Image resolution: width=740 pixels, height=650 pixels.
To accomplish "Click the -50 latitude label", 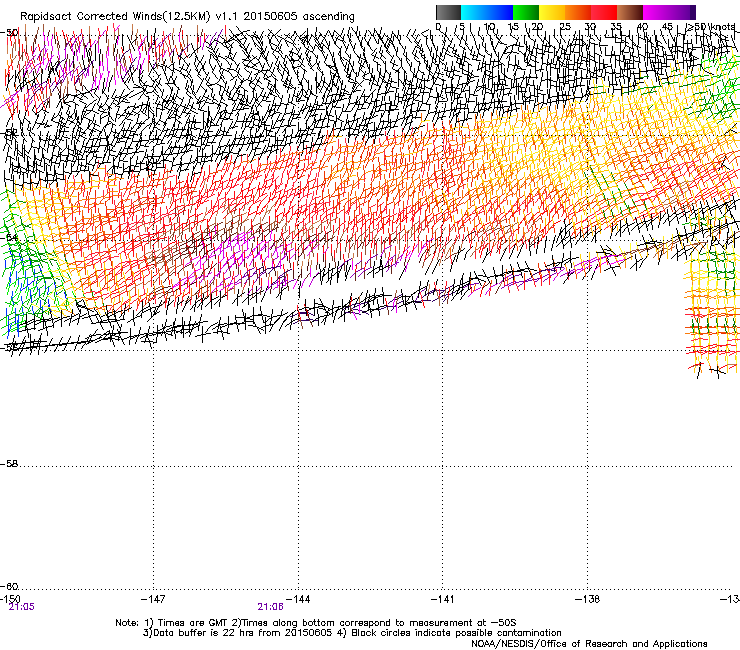I will point(9,33).
